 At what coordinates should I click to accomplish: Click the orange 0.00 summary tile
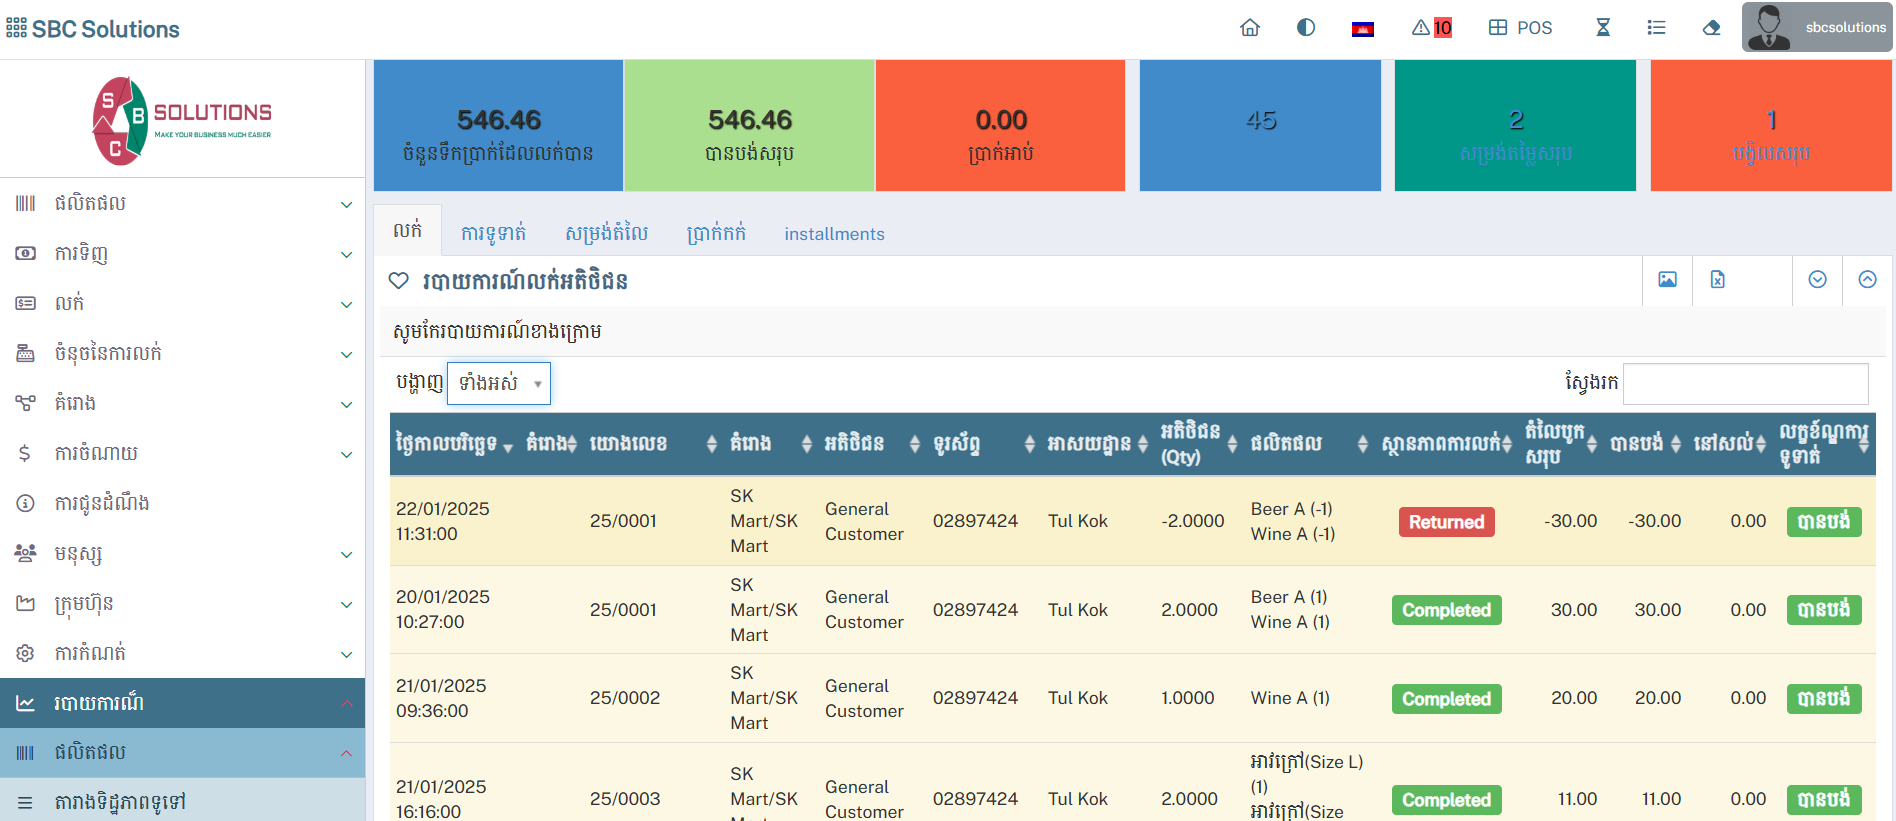[x=1000, y=126]
